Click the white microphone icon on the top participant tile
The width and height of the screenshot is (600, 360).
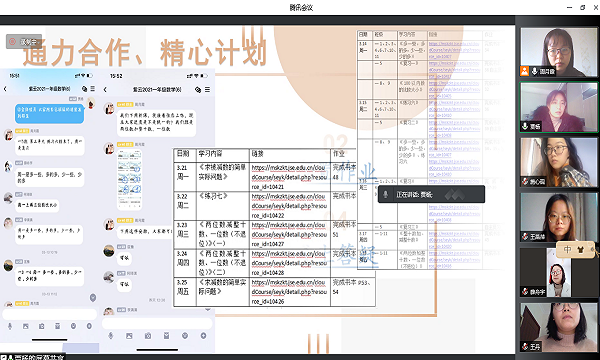coord(535,71)
